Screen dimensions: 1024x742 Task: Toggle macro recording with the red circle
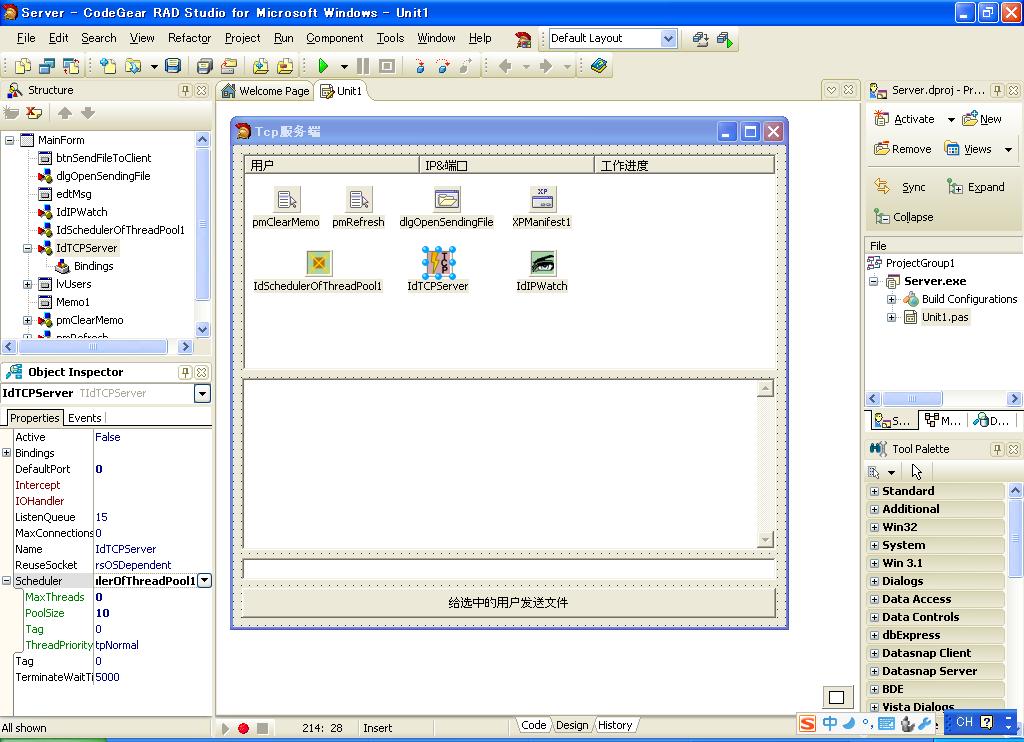(244, 728)
